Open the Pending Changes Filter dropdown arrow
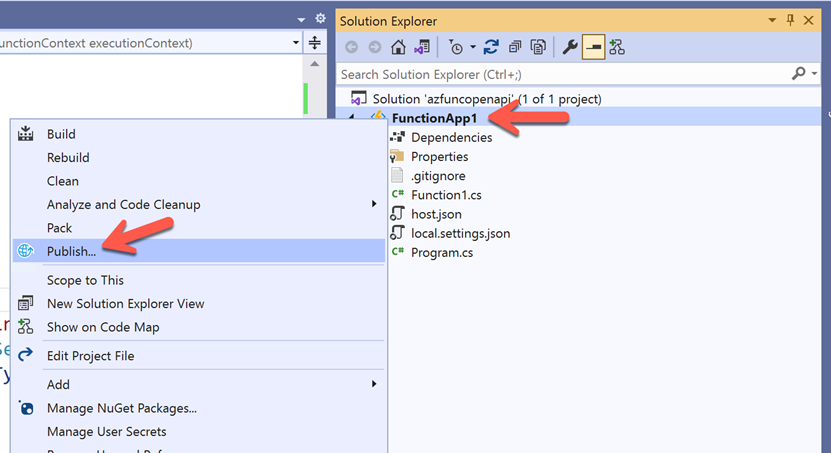The width and height of the screenshot is (831, 453). 473,47
